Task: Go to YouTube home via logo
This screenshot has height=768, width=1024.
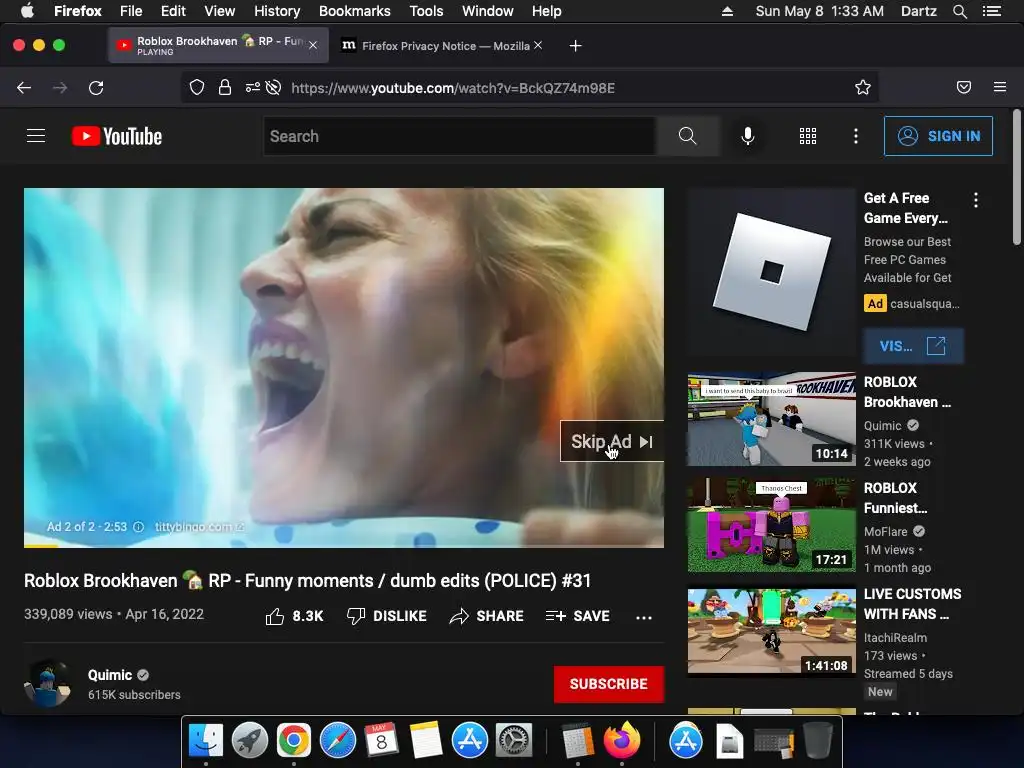Action: (x=117, y=136)
